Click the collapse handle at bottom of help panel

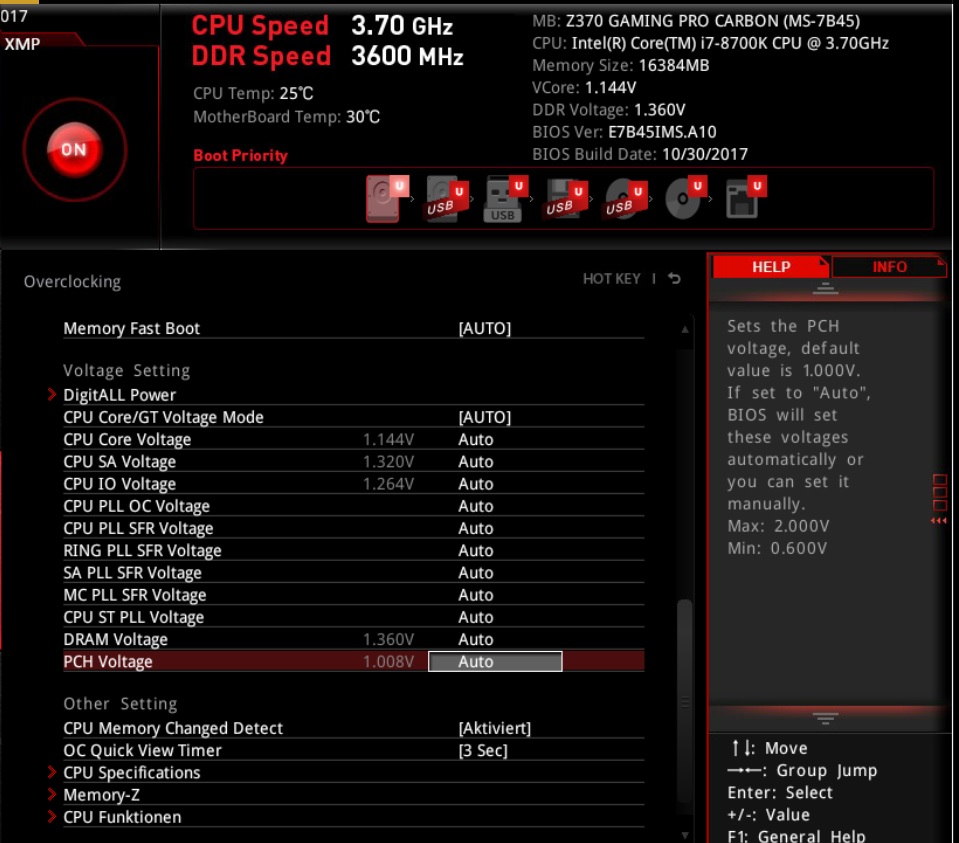825,718
